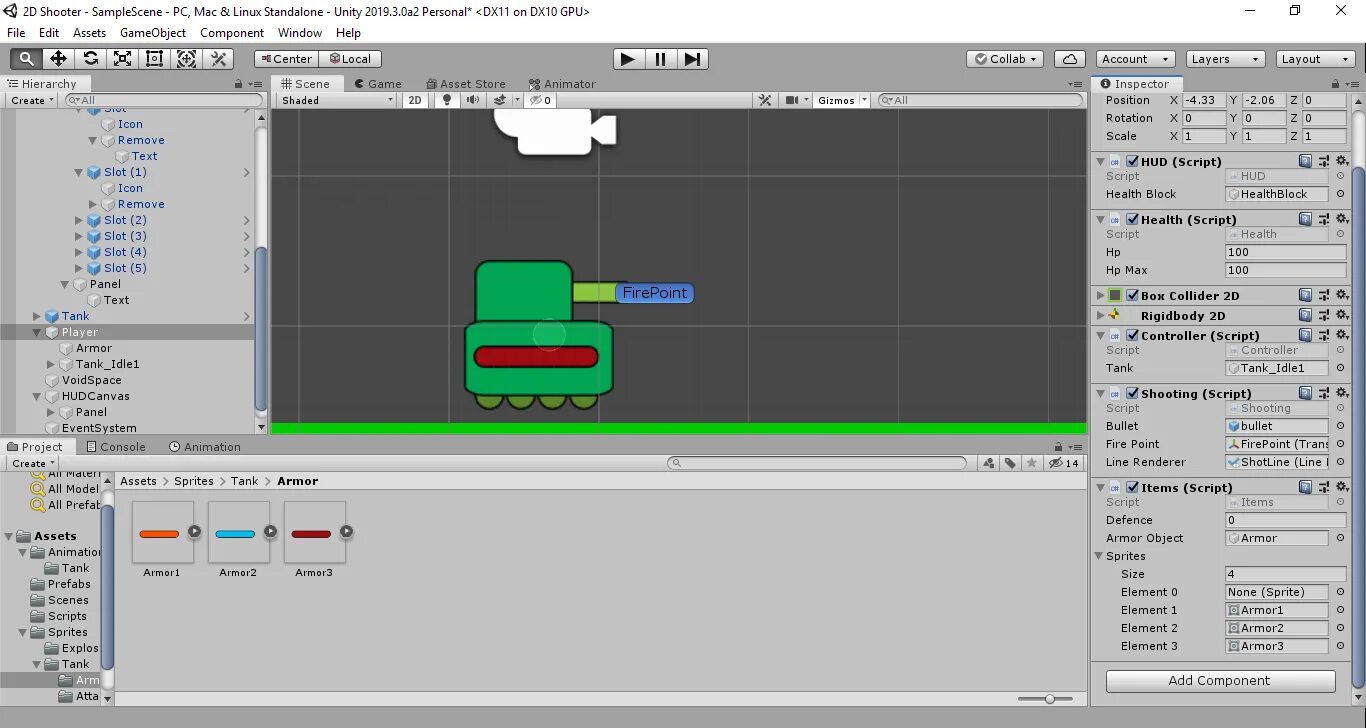1366x728 pixels.
Task: Open the Gizmos dropdown
Action: tap(841, 100)
